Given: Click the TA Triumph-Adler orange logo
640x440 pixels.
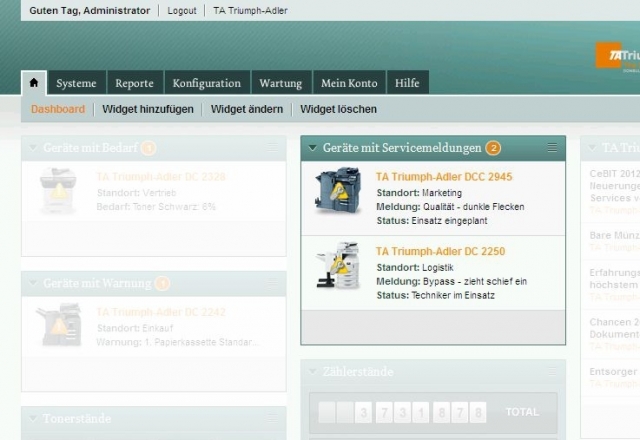Looking at the screenshot, I should [x=617, y=56].
